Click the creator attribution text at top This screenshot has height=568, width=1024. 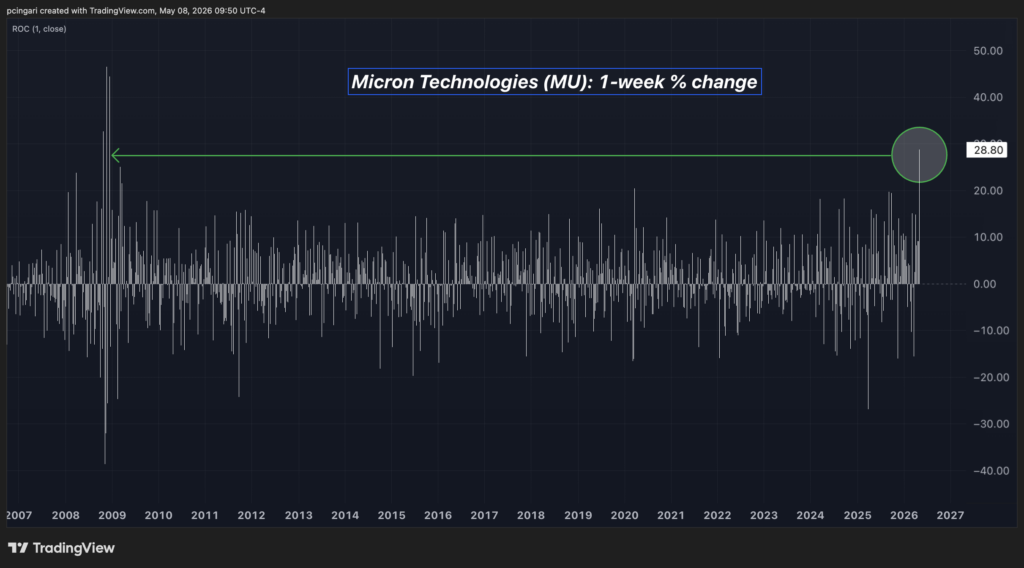pos(136,10)
